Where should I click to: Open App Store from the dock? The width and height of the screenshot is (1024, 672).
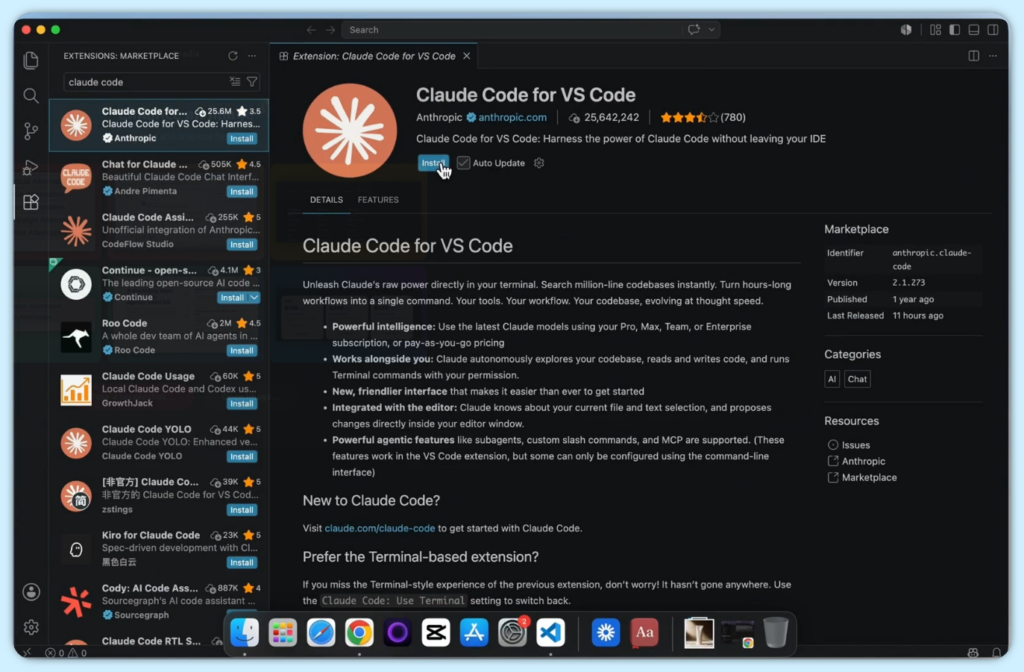click(x=474, y=632)
